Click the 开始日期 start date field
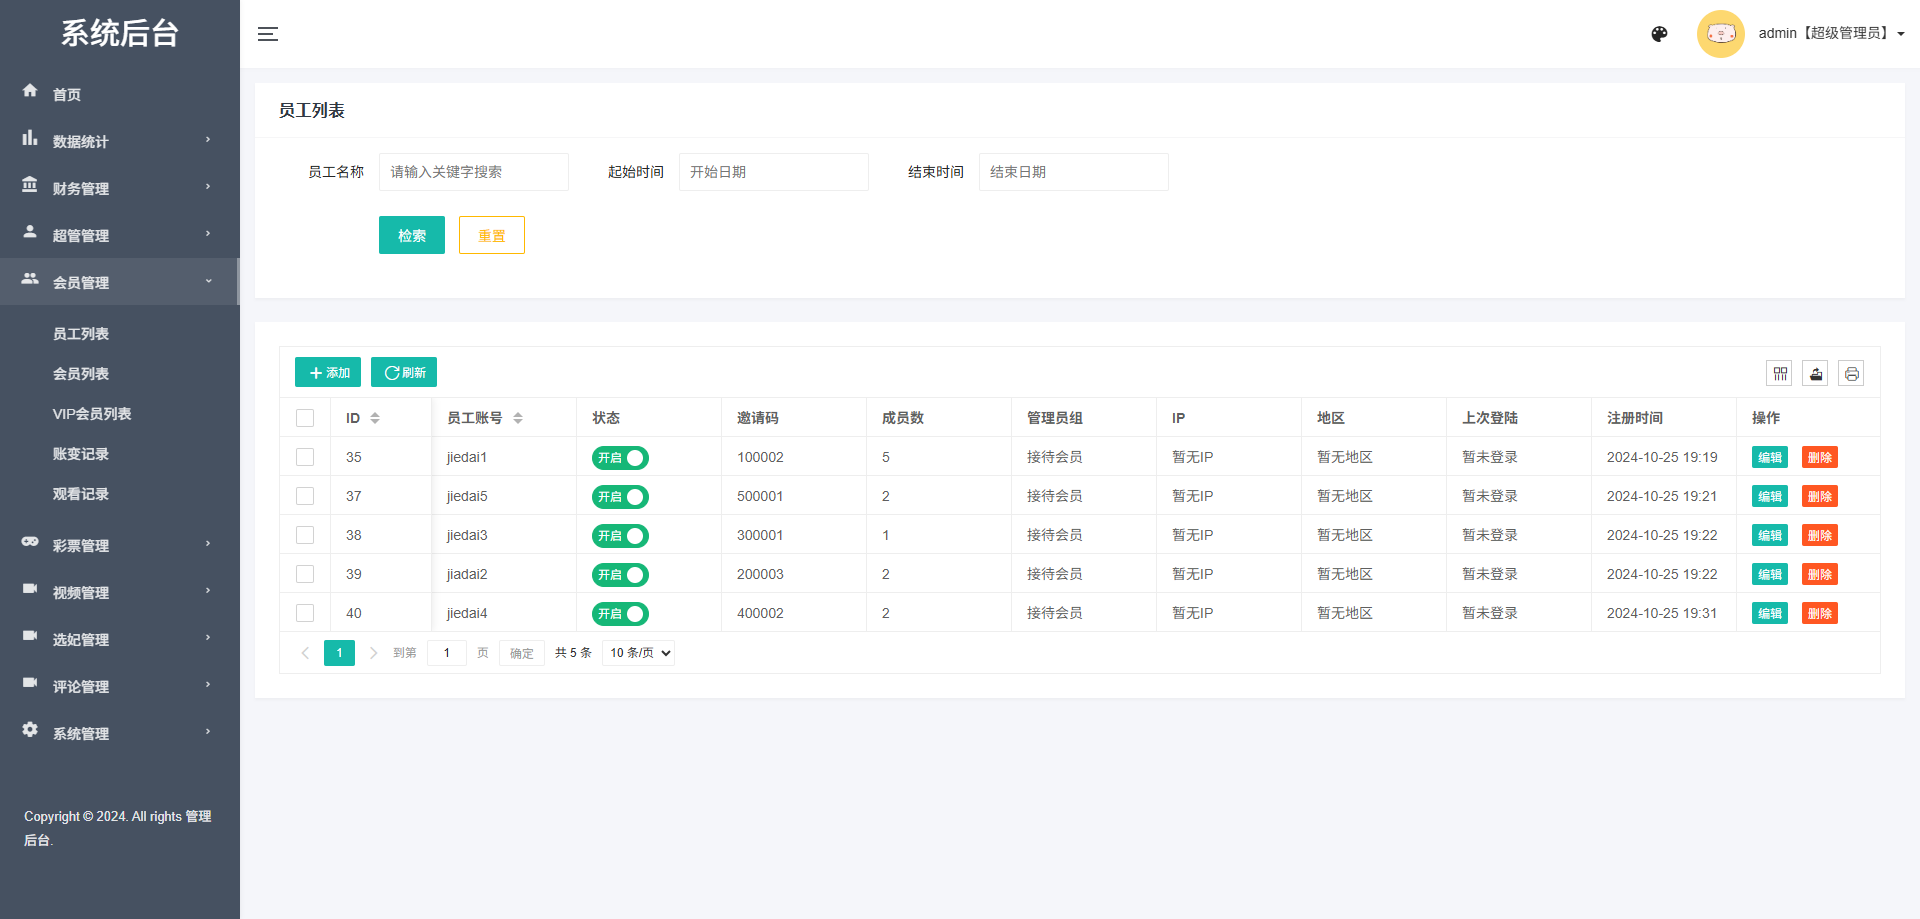The height and width of the screenshot is (919, 1920). 773,171
